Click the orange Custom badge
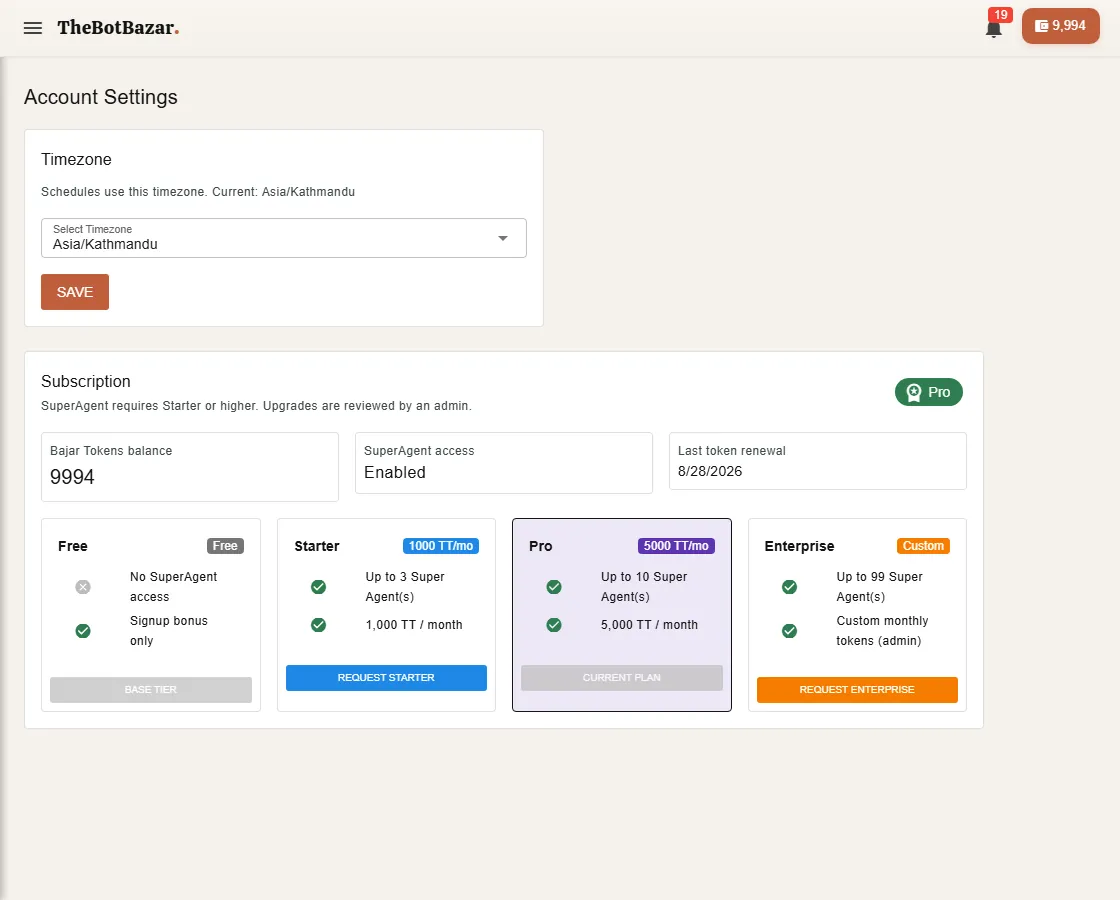 pos(923,546)
